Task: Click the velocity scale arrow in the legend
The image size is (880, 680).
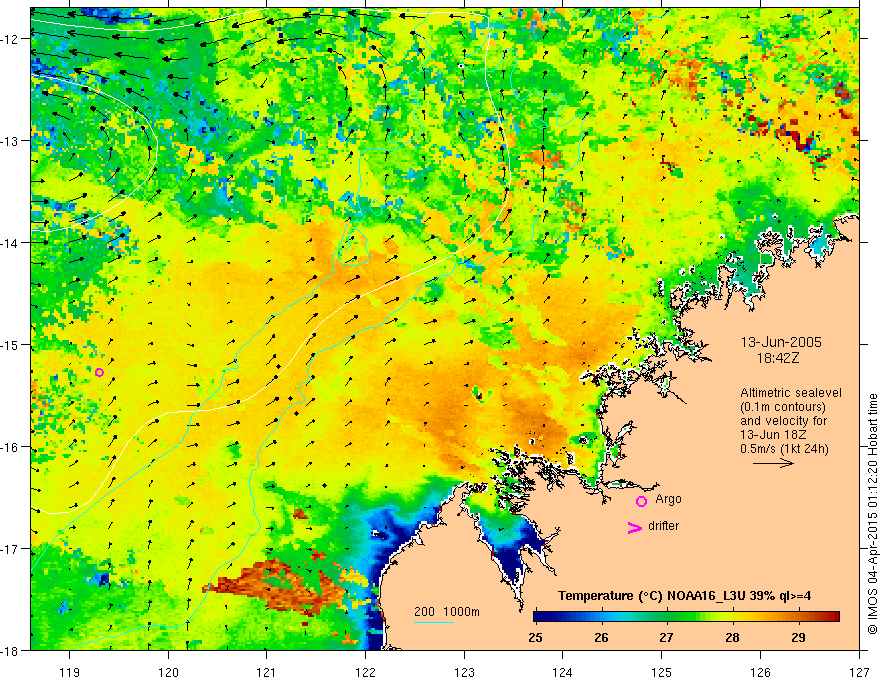Action: pyautogui.click(x=773, y=463)
